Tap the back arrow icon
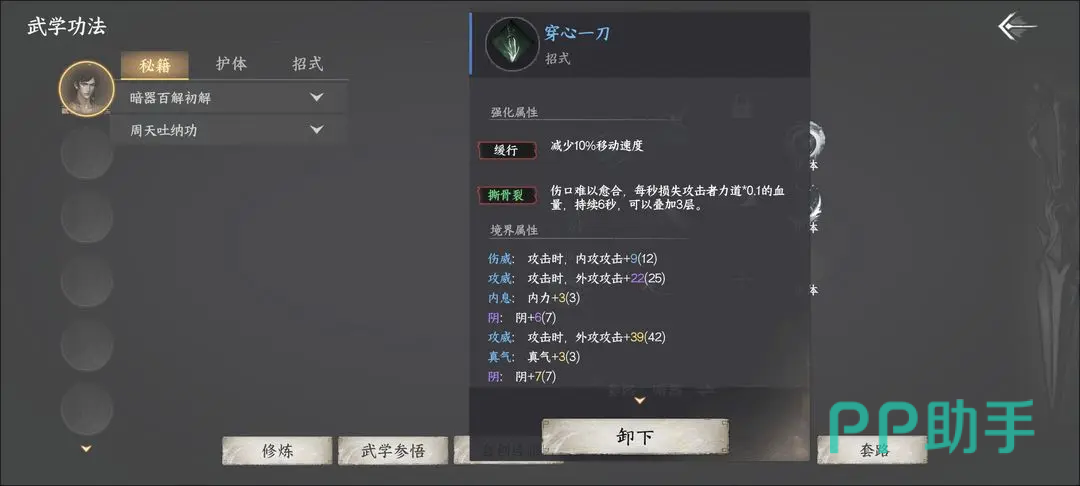The image size is (1080, 486). point(1016,27)
